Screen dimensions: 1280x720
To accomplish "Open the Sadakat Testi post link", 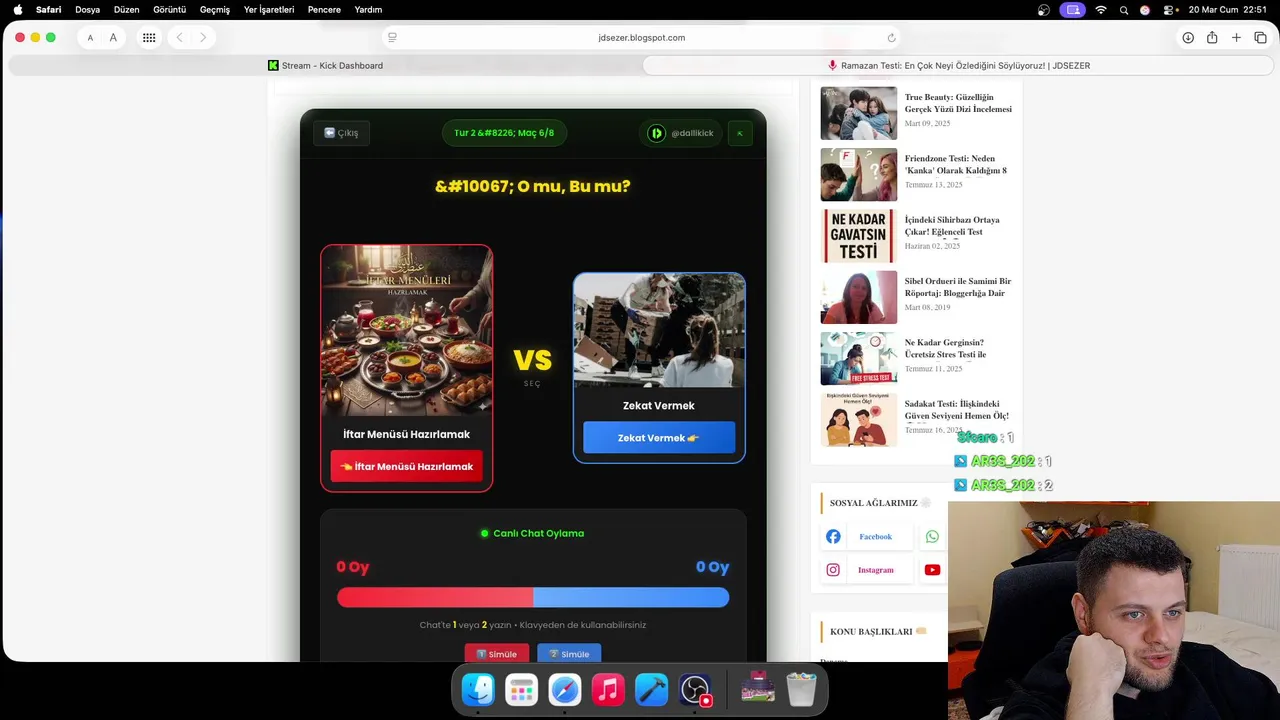I will click(x=957, y=409).
